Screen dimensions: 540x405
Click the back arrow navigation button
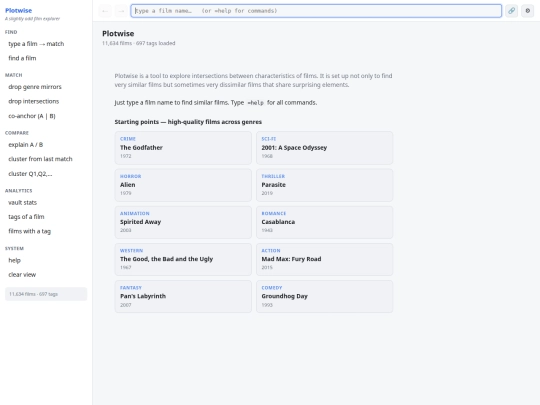coord(105,11)
